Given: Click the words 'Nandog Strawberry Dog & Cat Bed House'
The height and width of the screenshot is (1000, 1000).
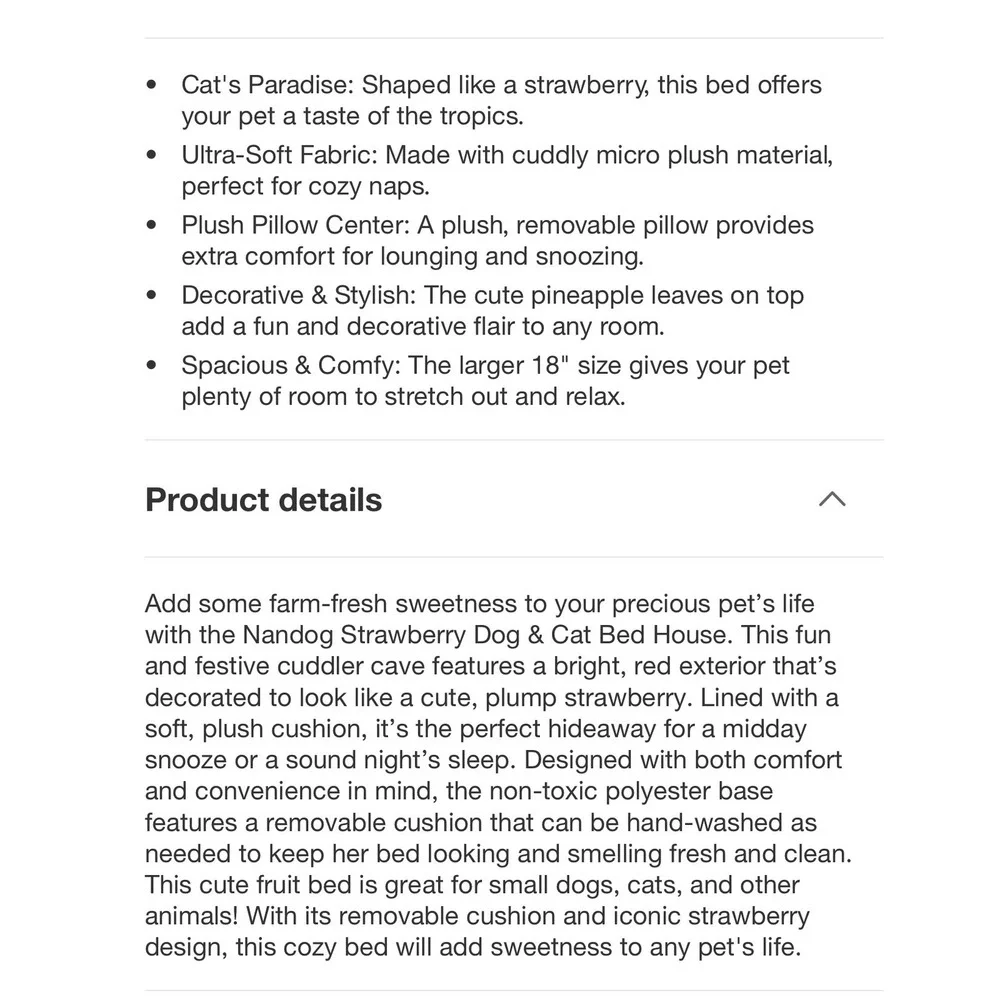Looking at the screenshot, I should click(487, 635).
